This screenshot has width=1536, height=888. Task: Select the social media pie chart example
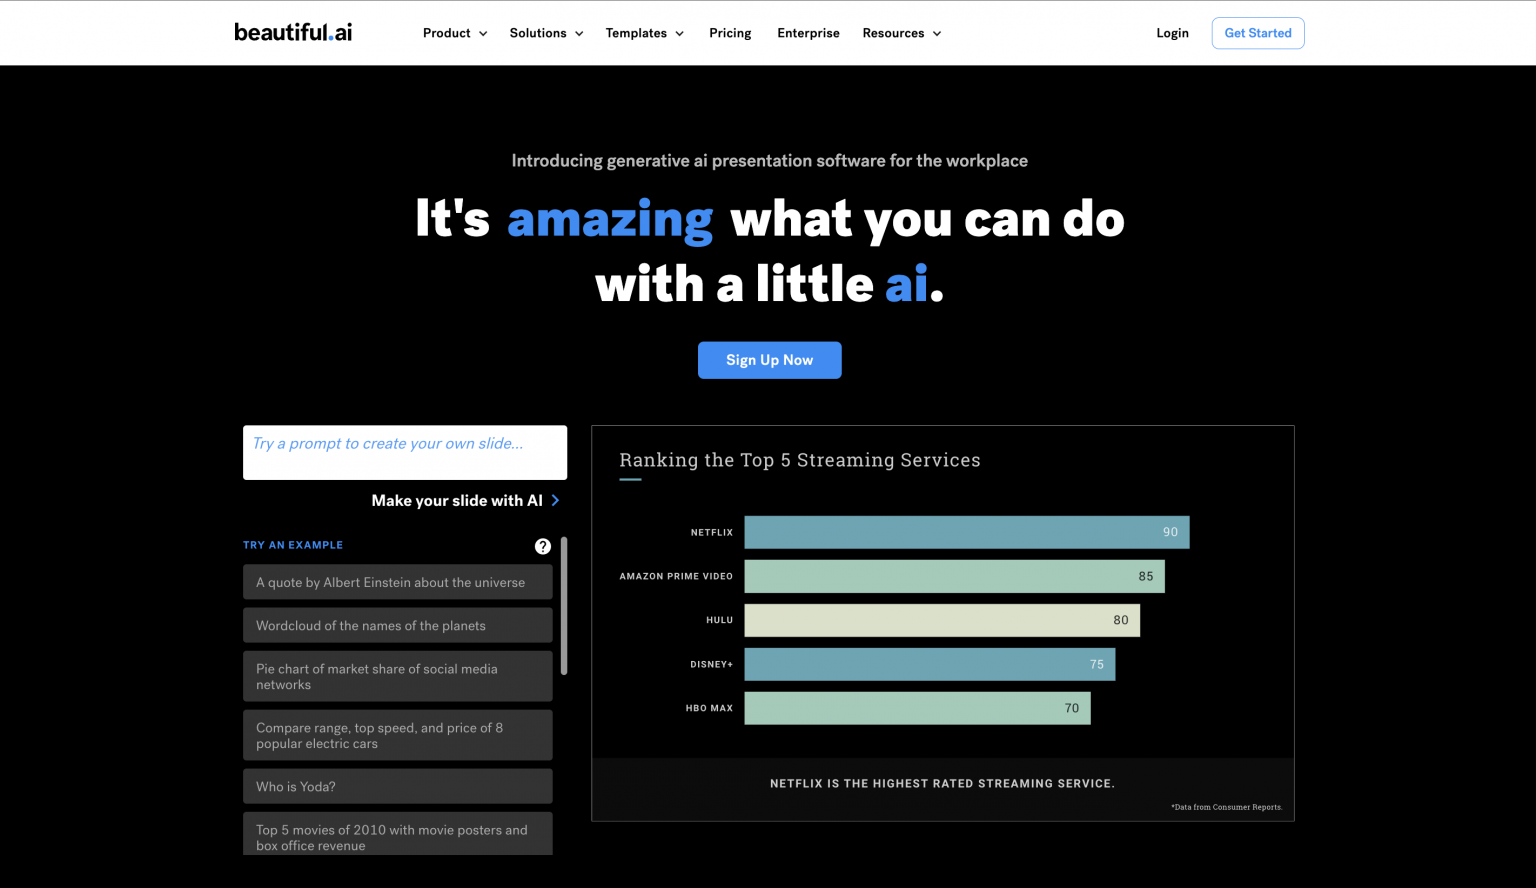(397, 676)
